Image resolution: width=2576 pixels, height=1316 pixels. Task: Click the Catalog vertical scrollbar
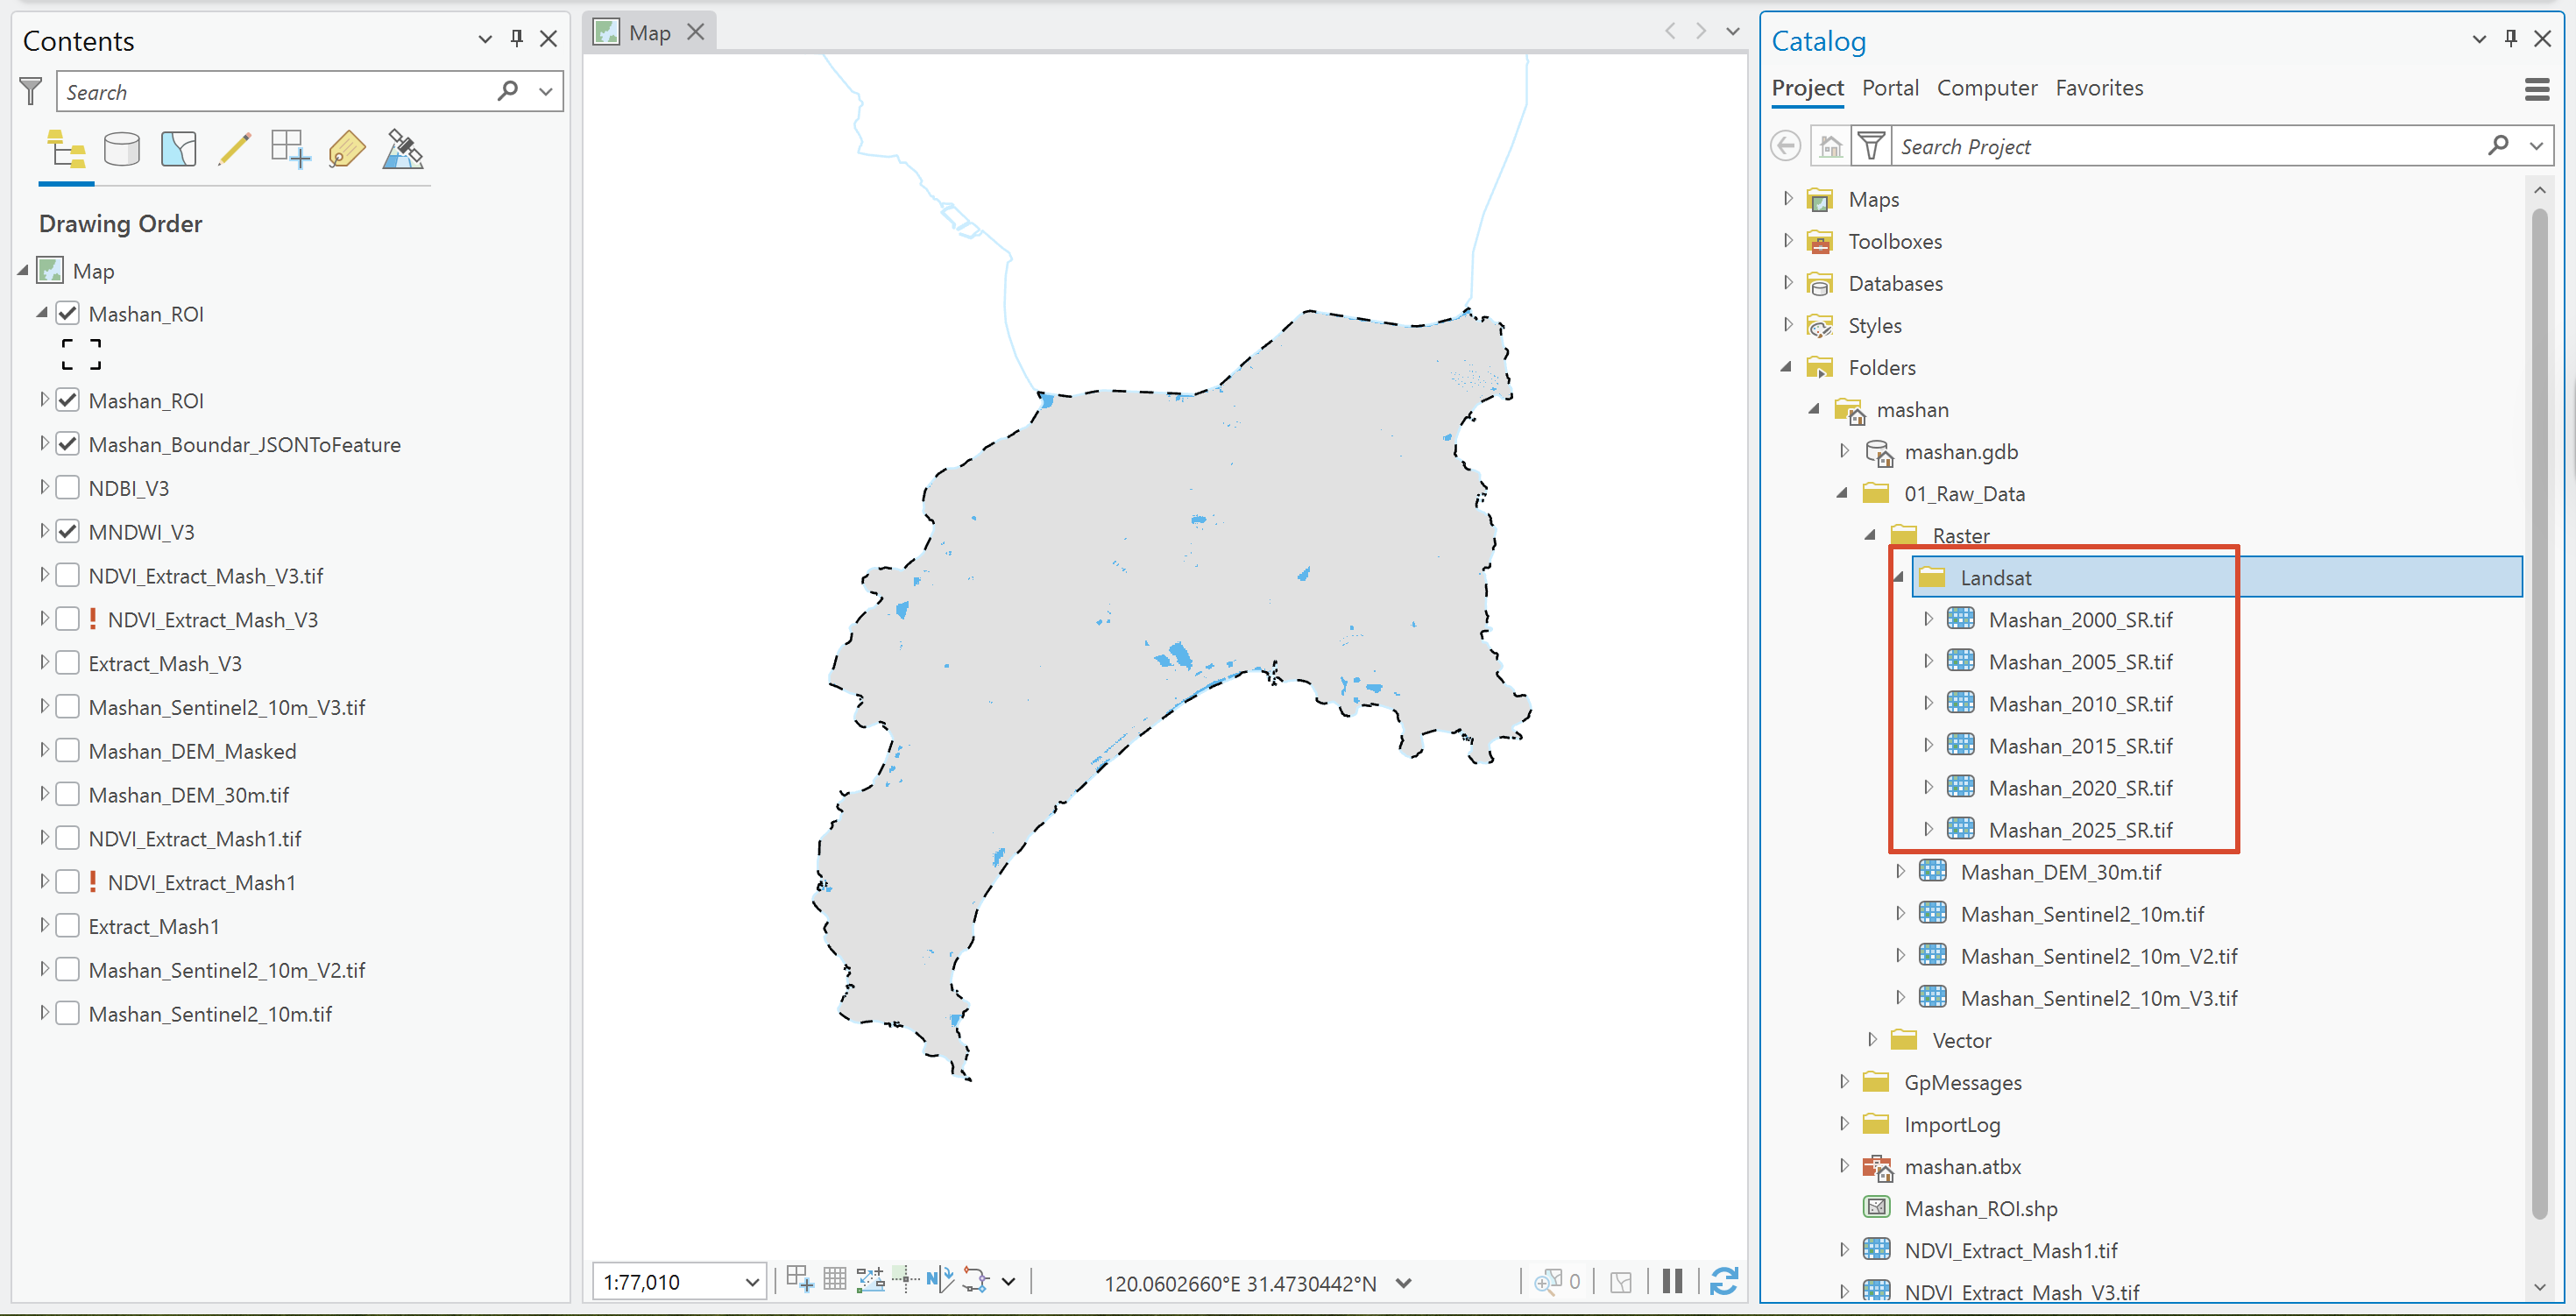[x=2539, y=714]
